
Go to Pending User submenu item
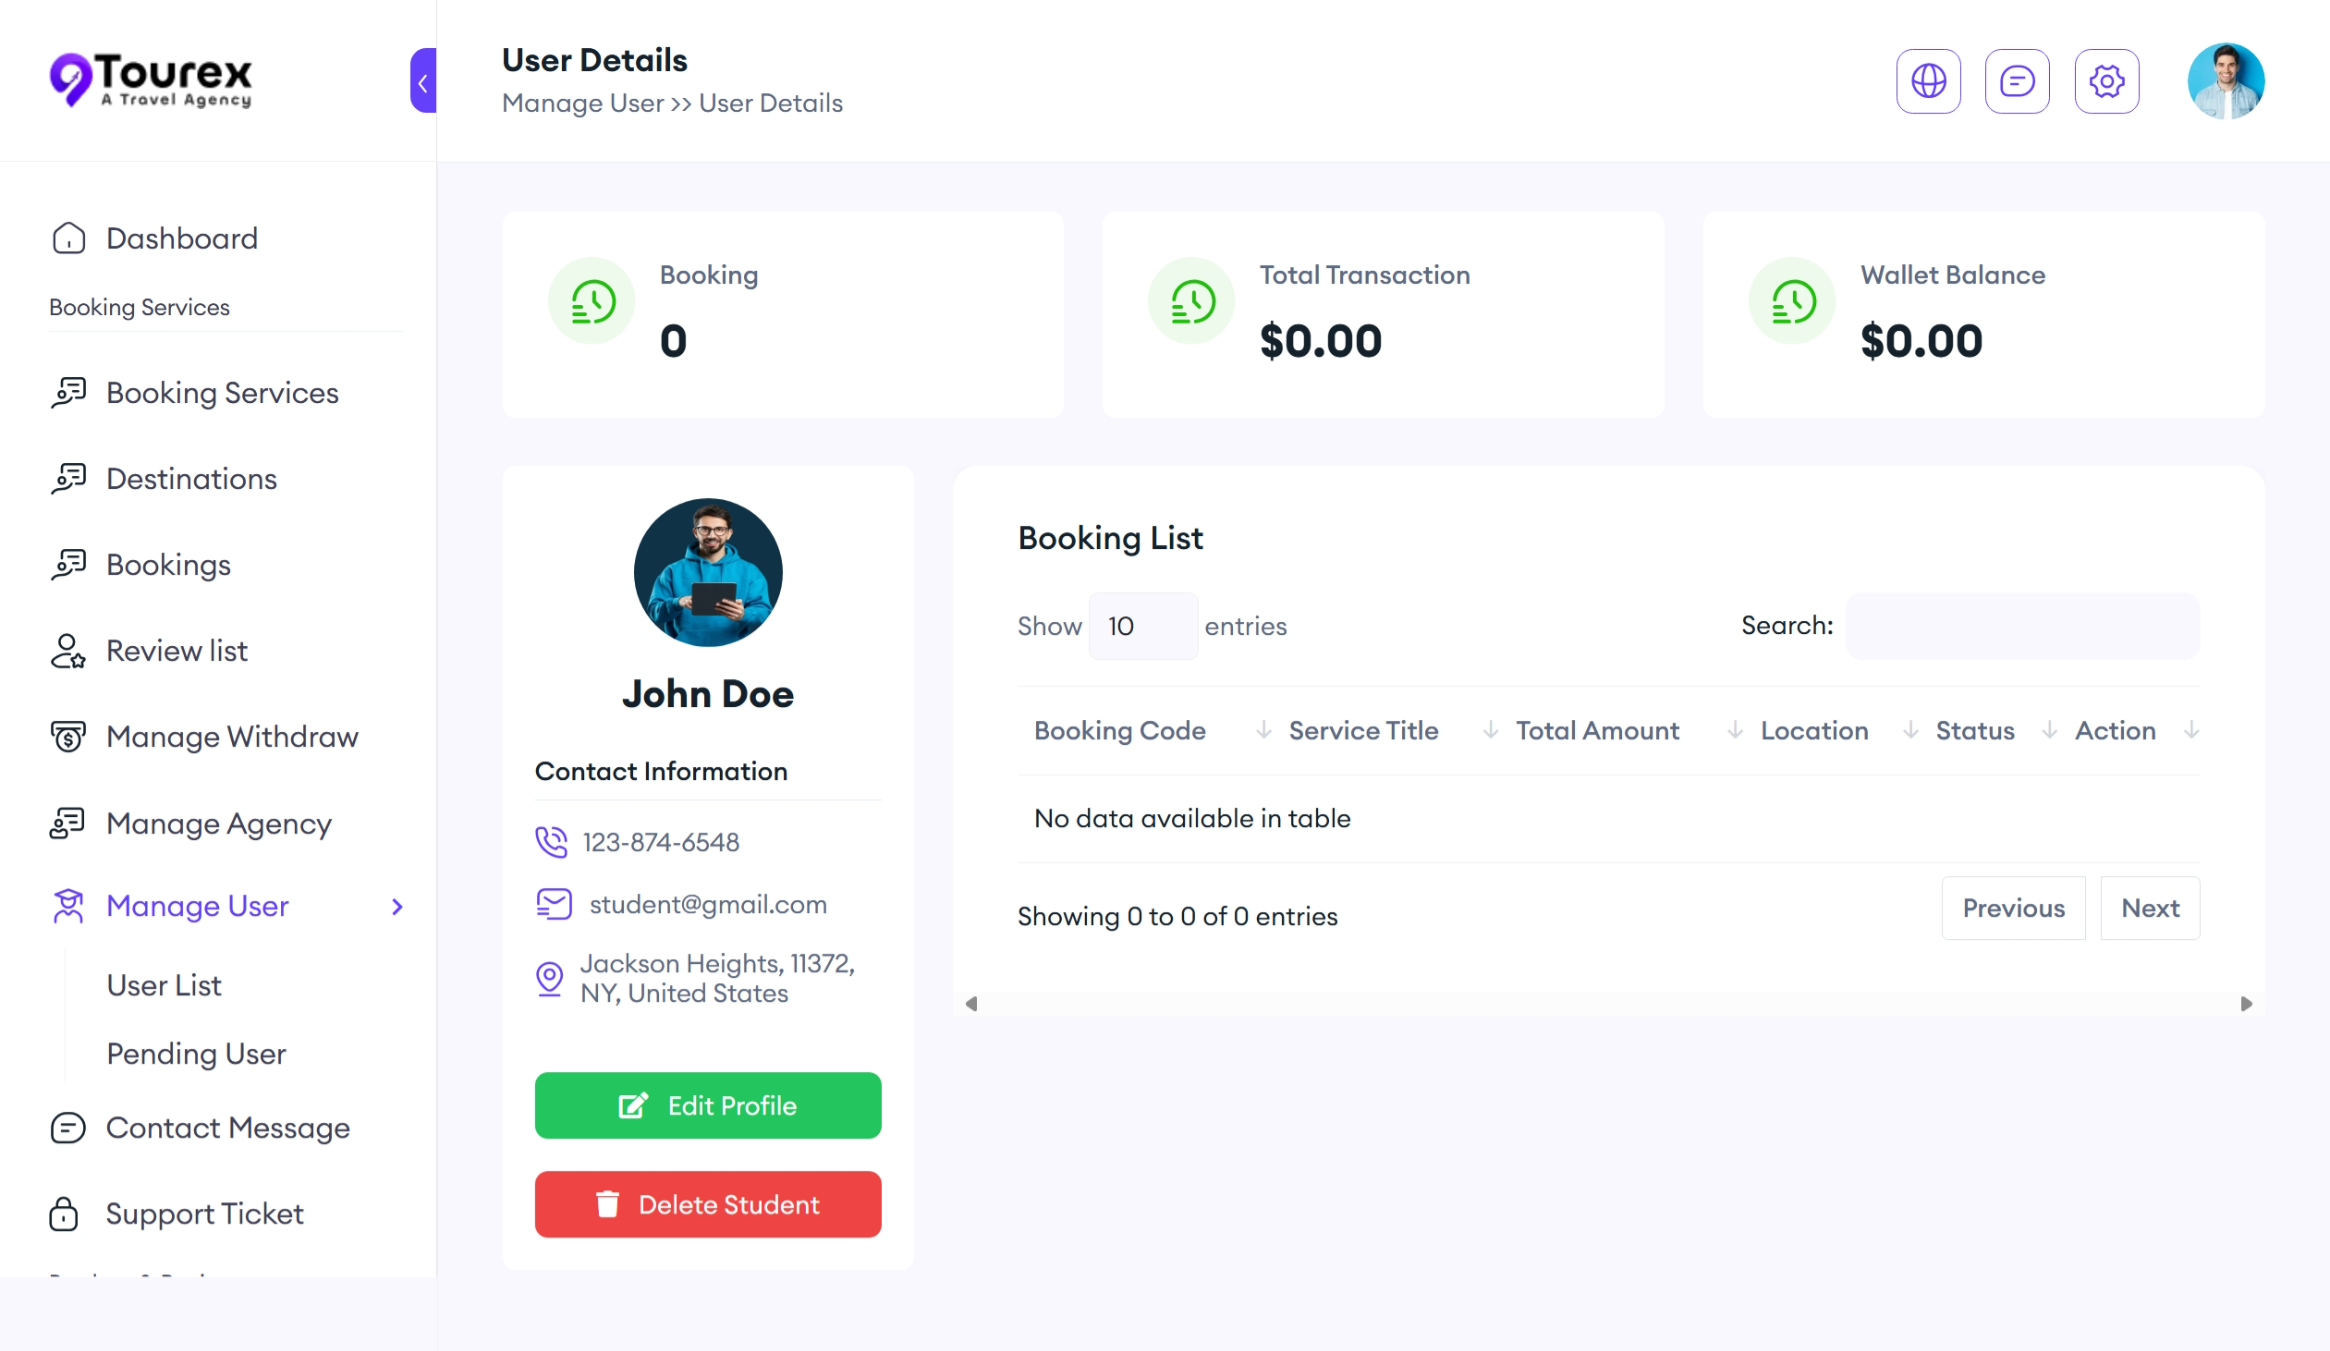coord(196,1054)
